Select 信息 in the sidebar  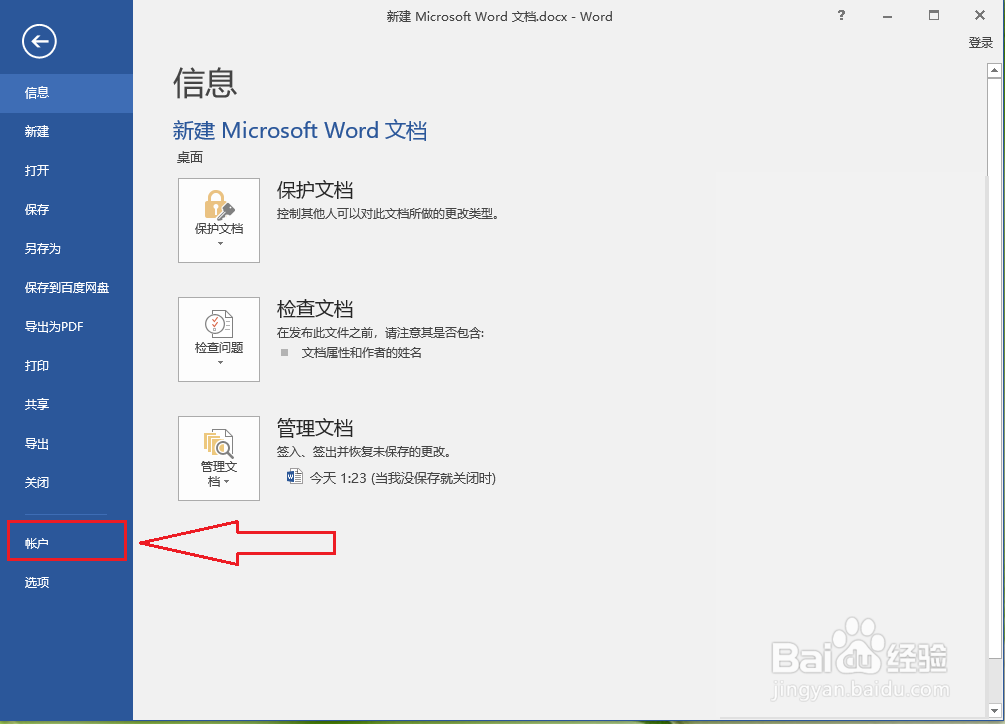[67, 93]
